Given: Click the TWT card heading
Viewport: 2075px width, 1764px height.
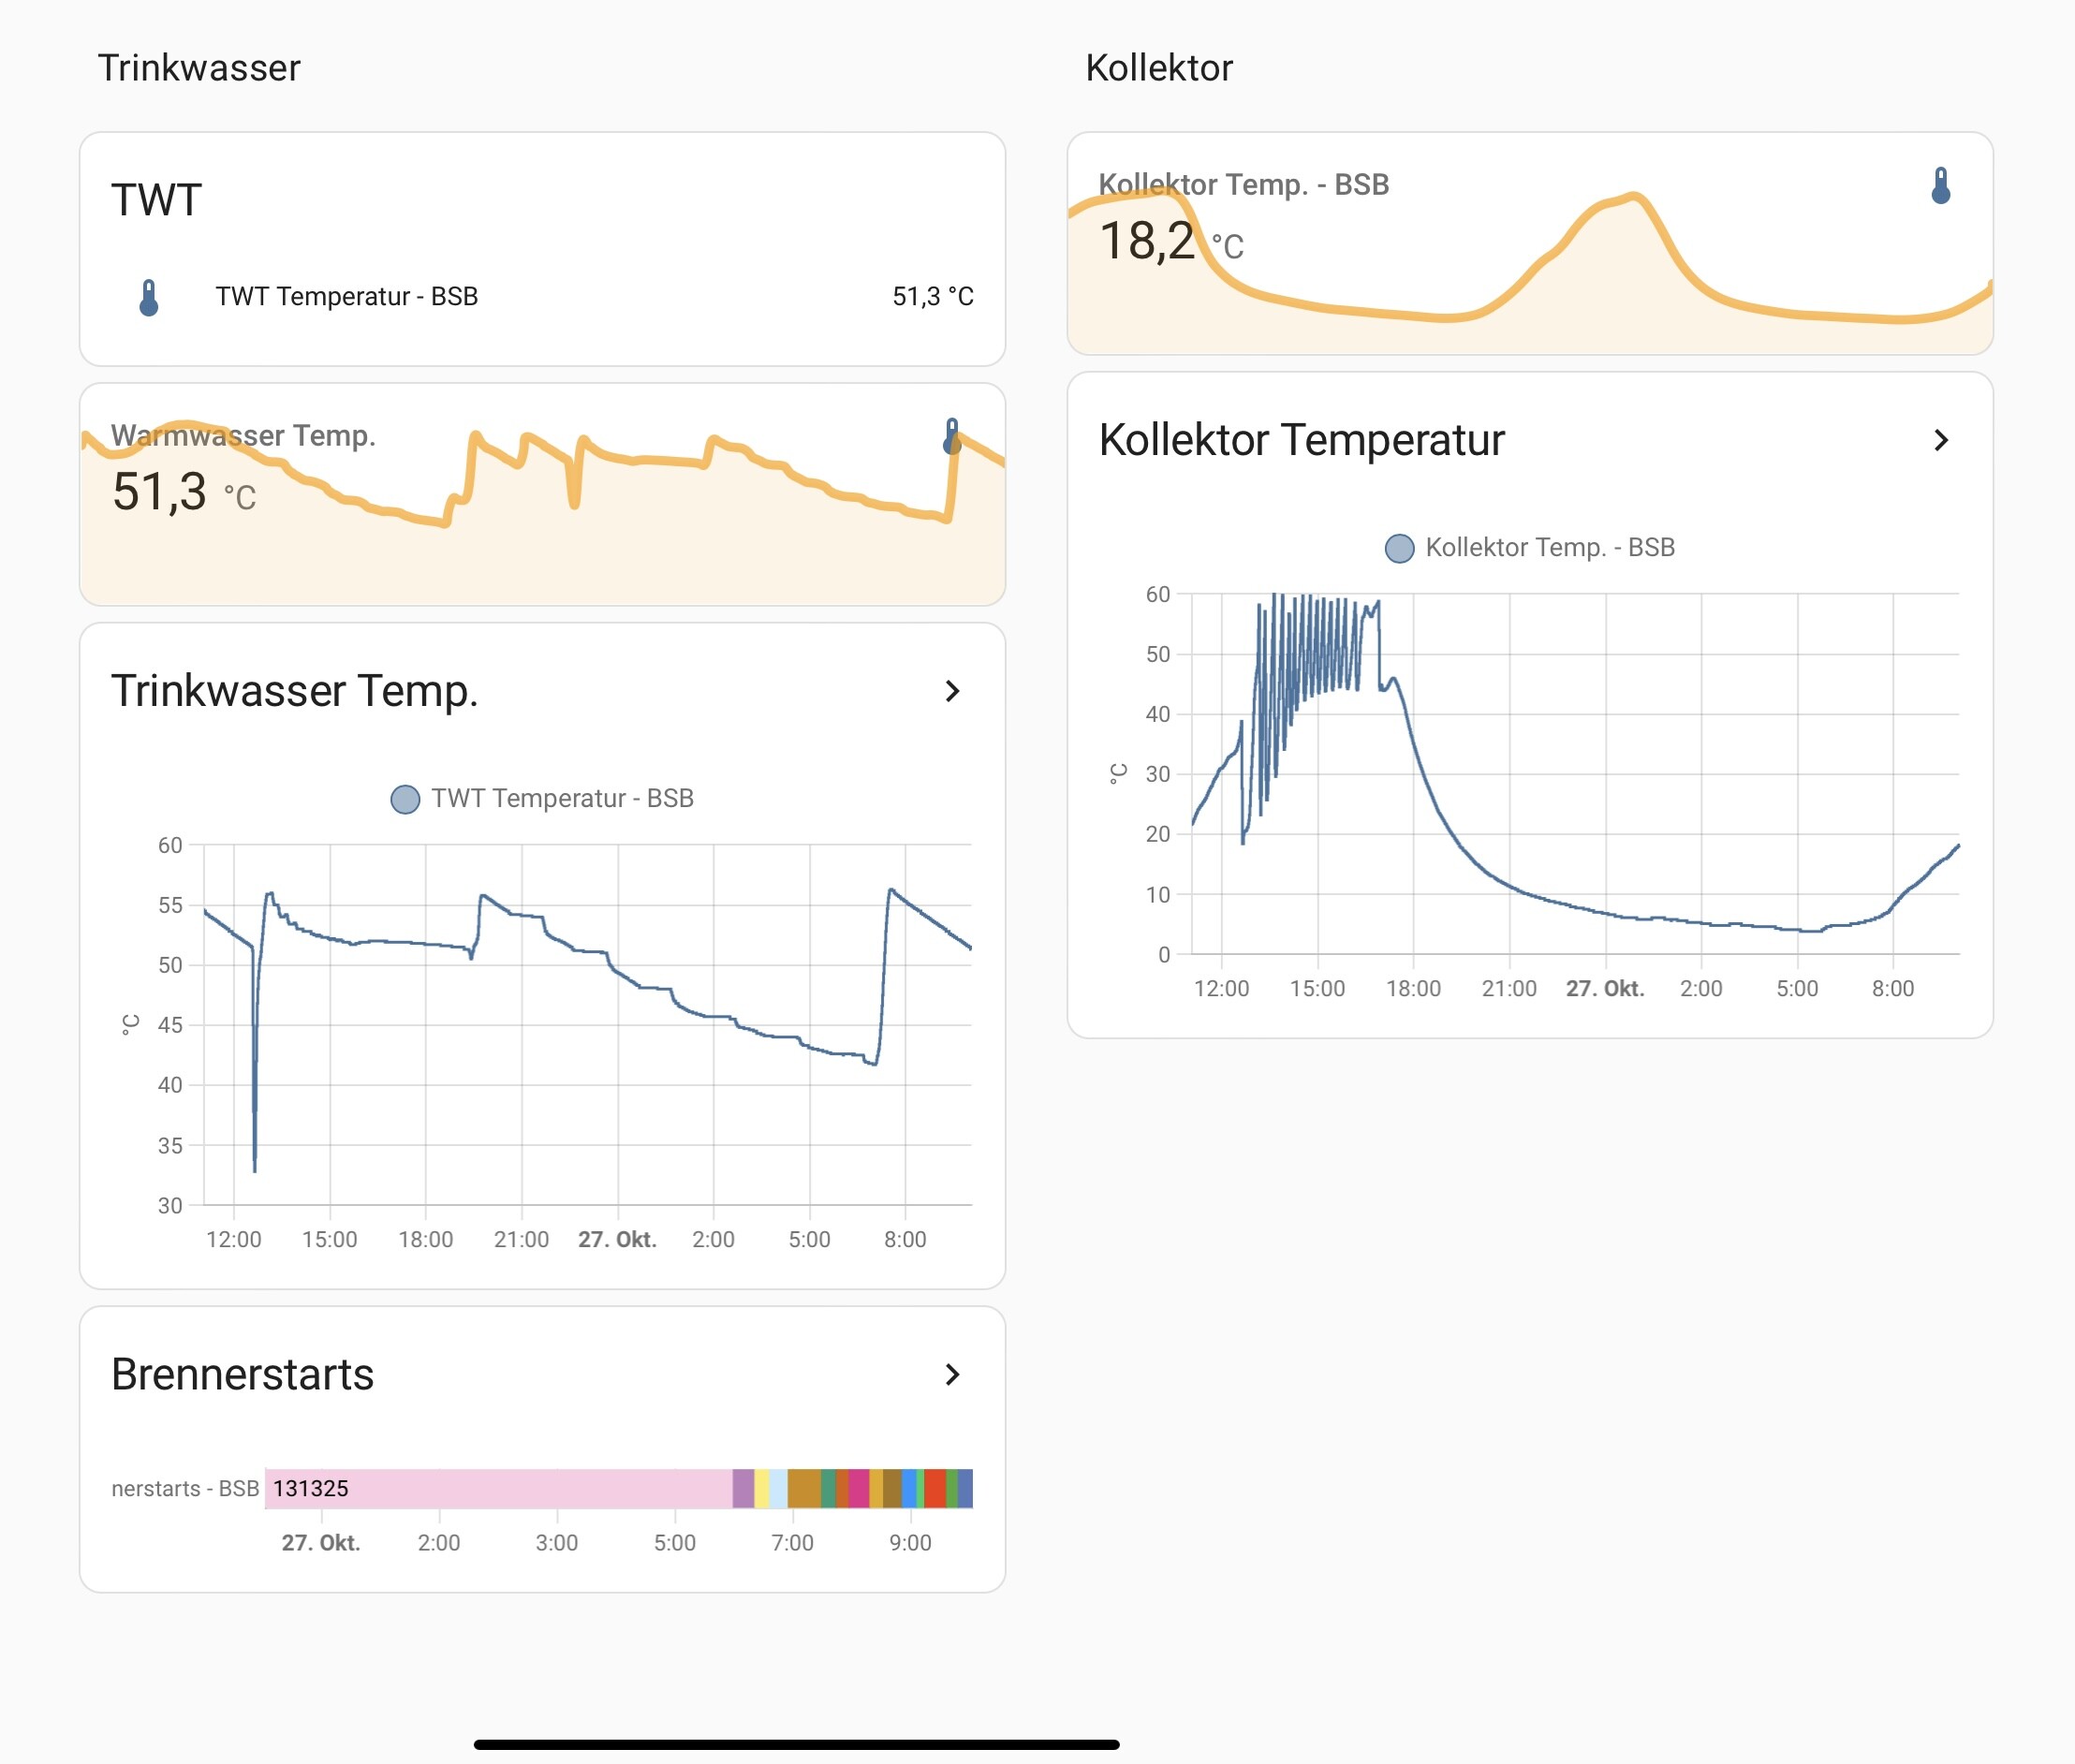Looking at the screenshot, I should click(157, 200).
